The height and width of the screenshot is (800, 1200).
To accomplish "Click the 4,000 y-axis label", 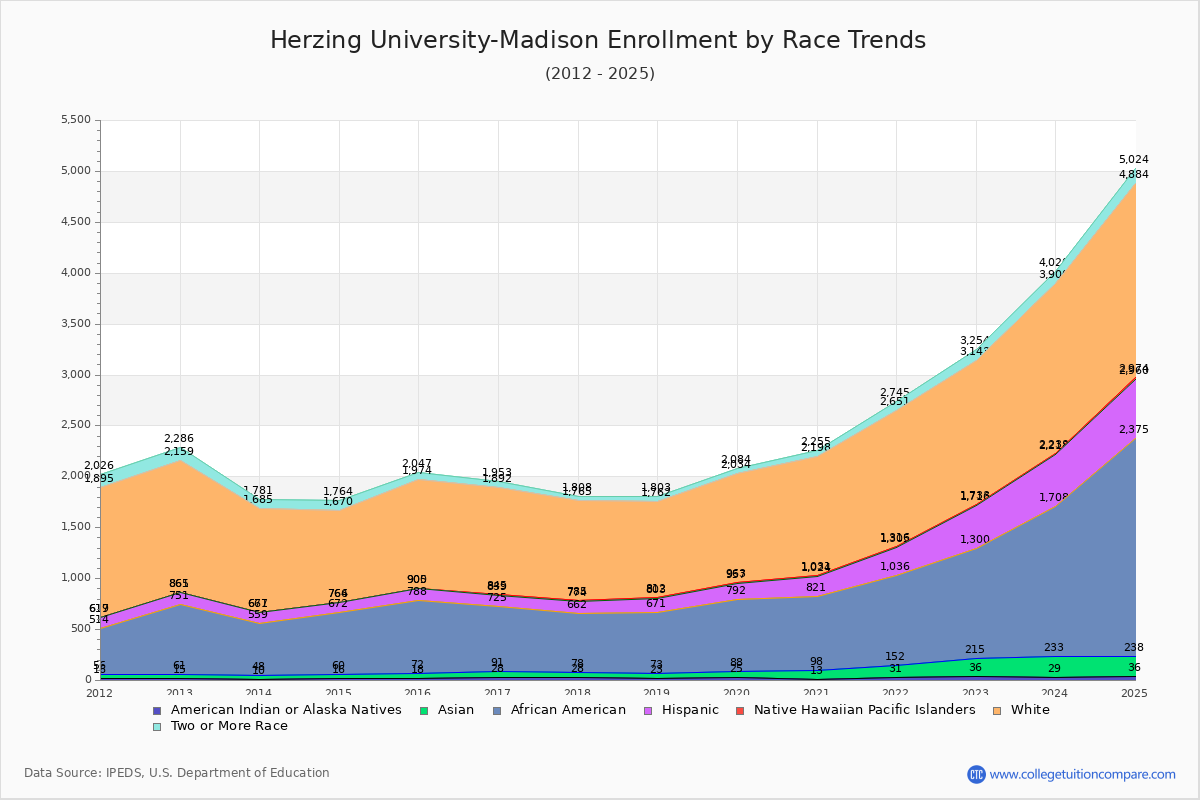I will pyautogui.click(x=76, y=273).
